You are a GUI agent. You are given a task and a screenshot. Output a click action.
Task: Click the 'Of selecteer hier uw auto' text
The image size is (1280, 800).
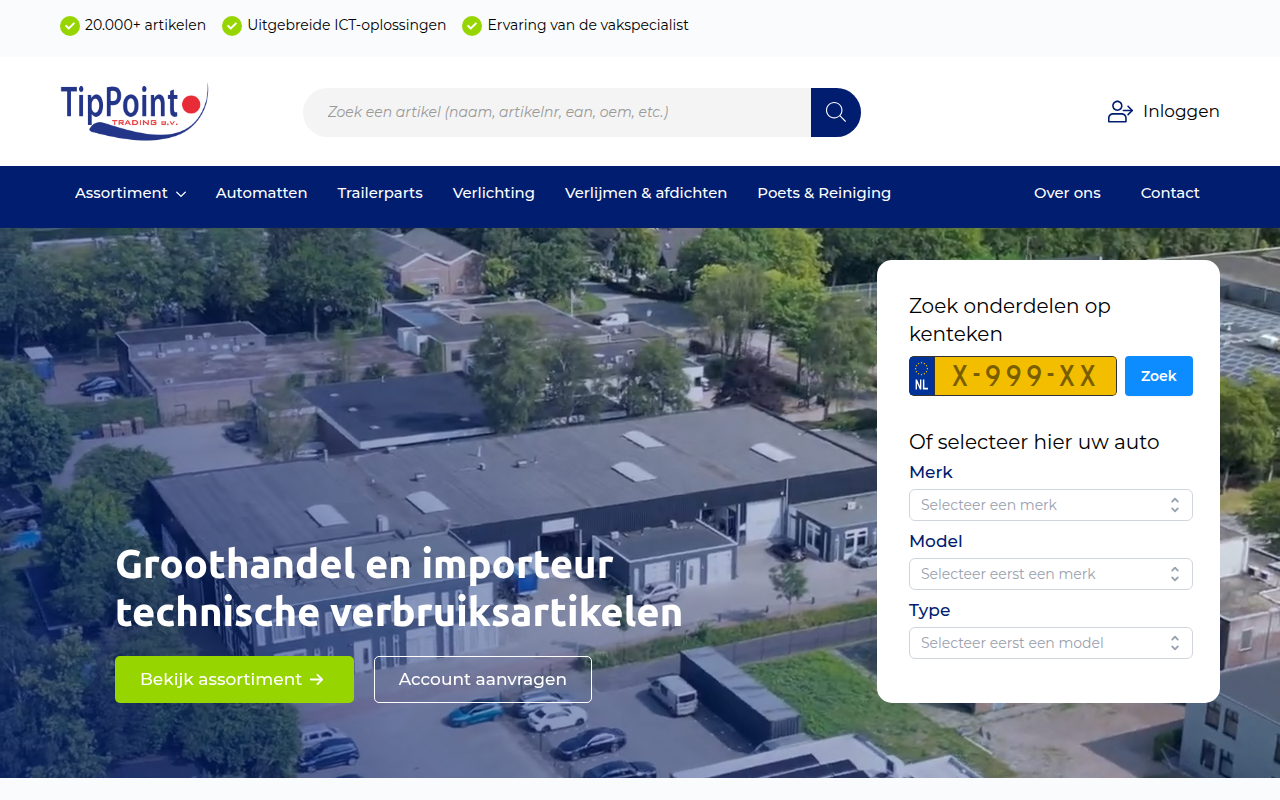point(1034,442)
